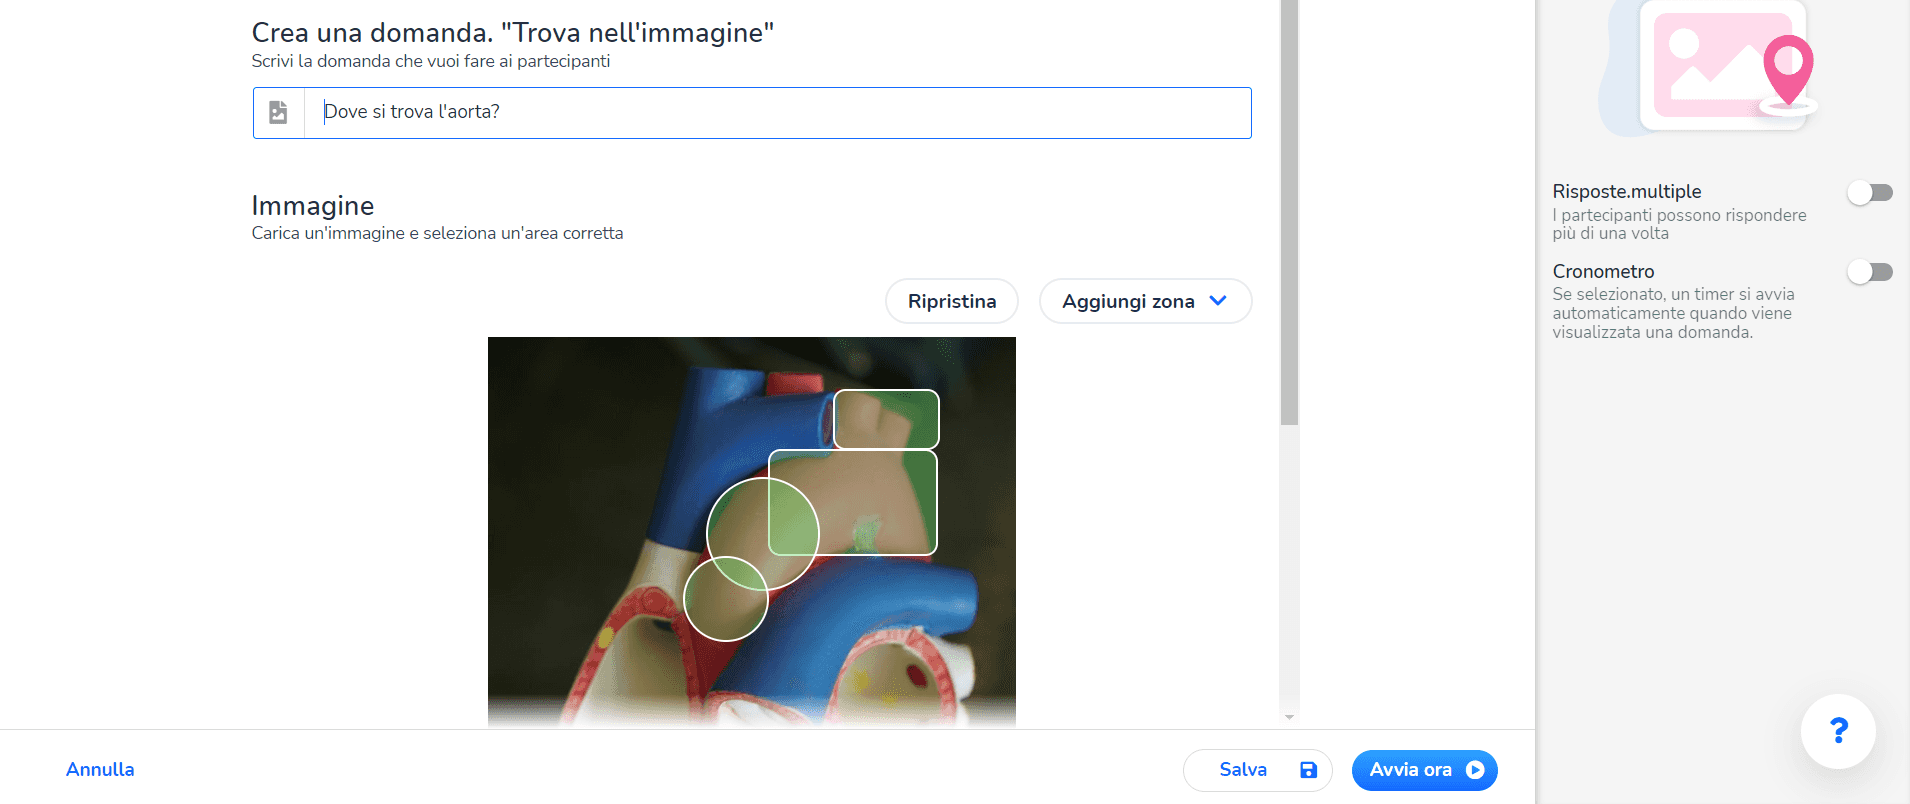Screen dimensions: 1910x804
Task: Click the Ripristina button
Action: click(952, 301)
